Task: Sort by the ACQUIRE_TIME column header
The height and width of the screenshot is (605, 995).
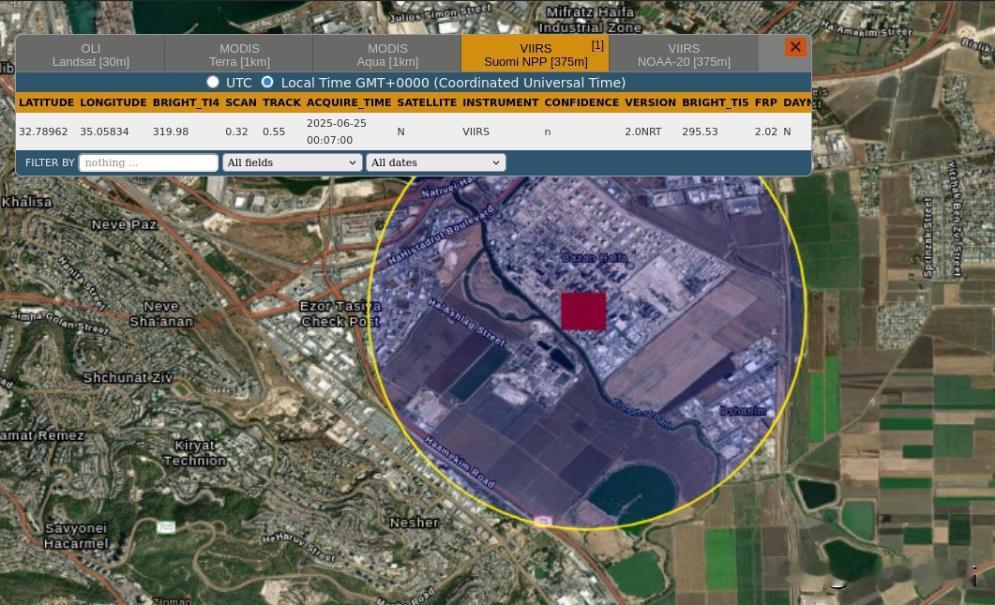Action: (348, 102)
